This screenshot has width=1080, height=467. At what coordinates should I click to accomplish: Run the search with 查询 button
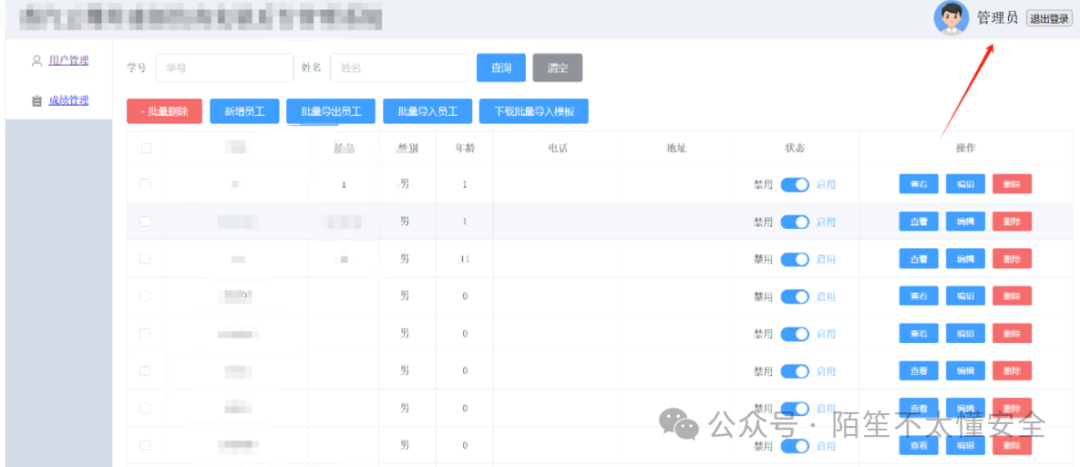(501, 68)
